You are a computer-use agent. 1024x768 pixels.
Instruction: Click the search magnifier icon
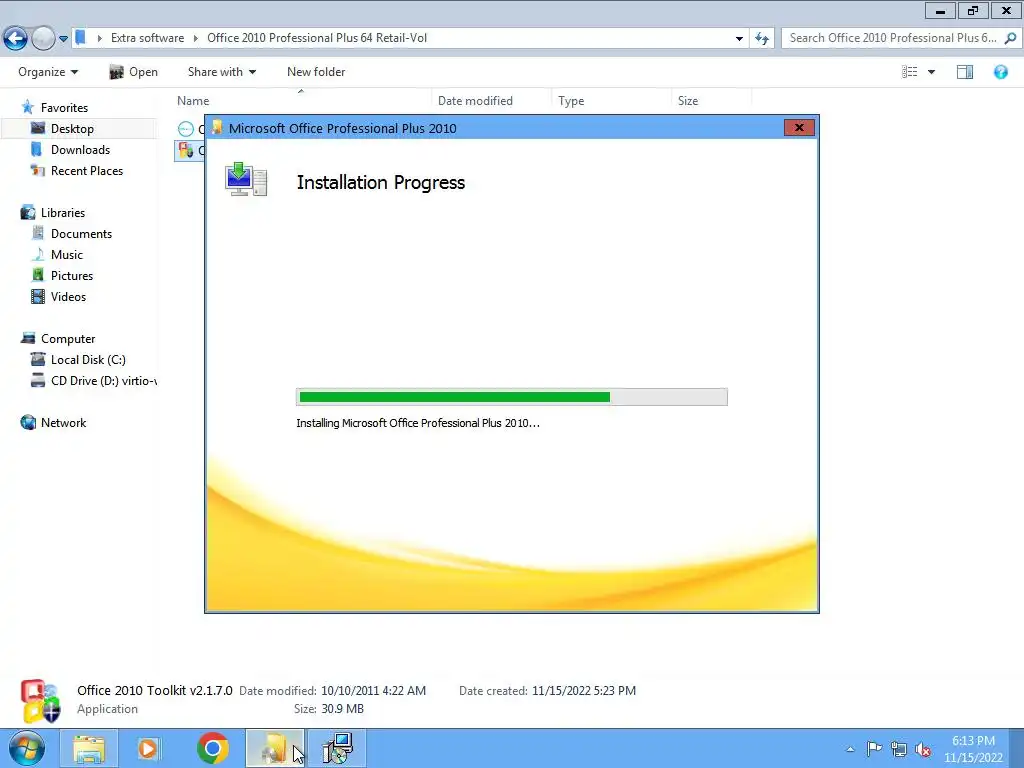point(1010,39)
